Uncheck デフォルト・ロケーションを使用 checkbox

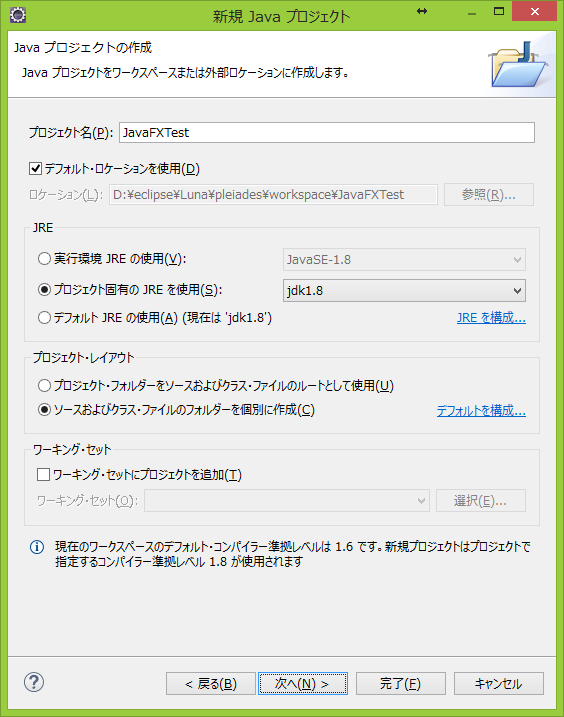pos(35,169)
